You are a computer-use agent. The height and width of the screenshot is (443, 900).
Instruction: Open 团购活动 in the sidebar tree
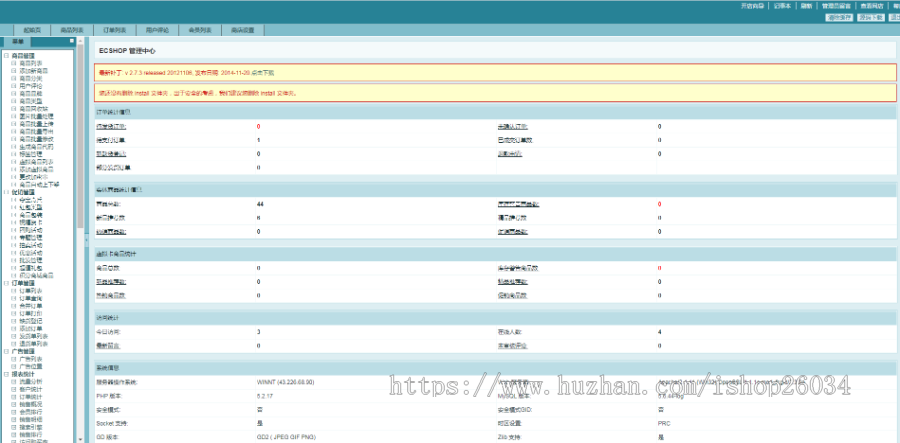(30, 230)
